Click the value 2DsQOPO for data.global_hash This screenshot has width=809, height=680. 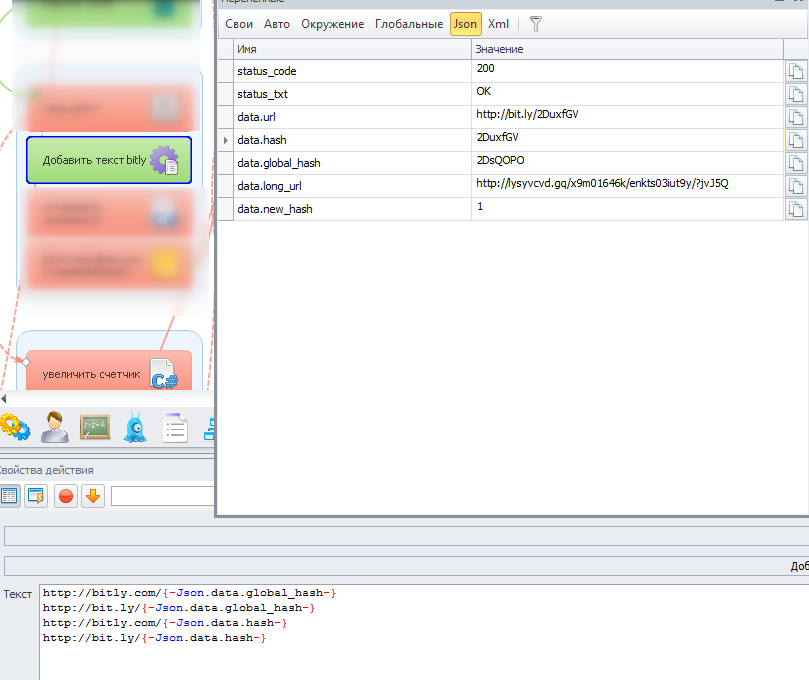(x=500, y=160)
